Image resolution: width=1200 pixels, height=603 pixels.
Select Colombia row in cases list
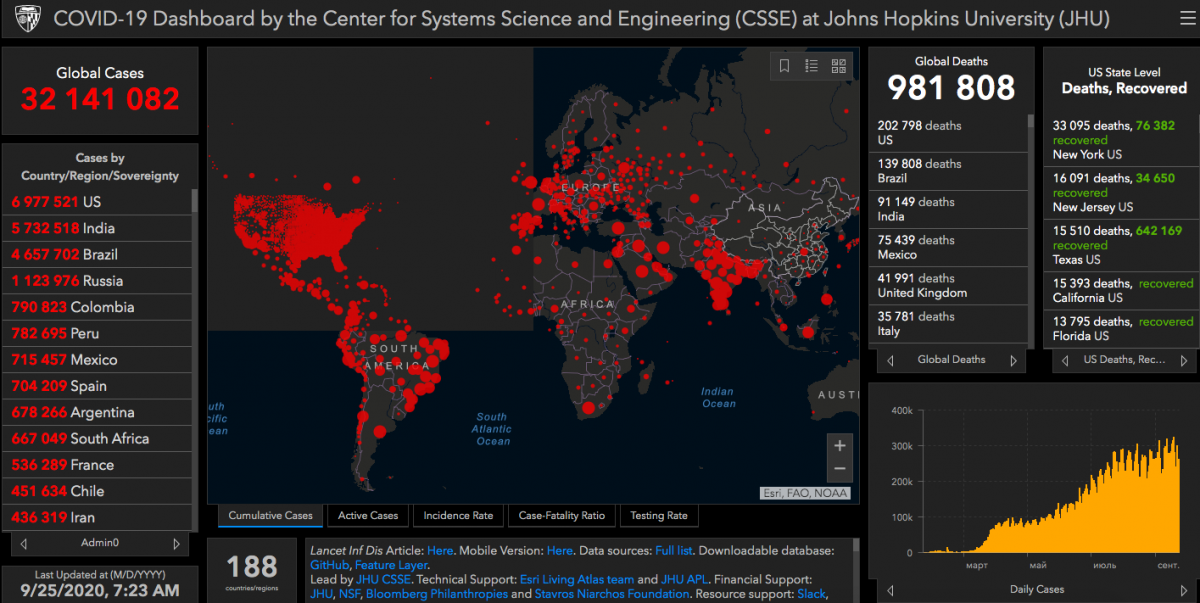coord(98,307)
